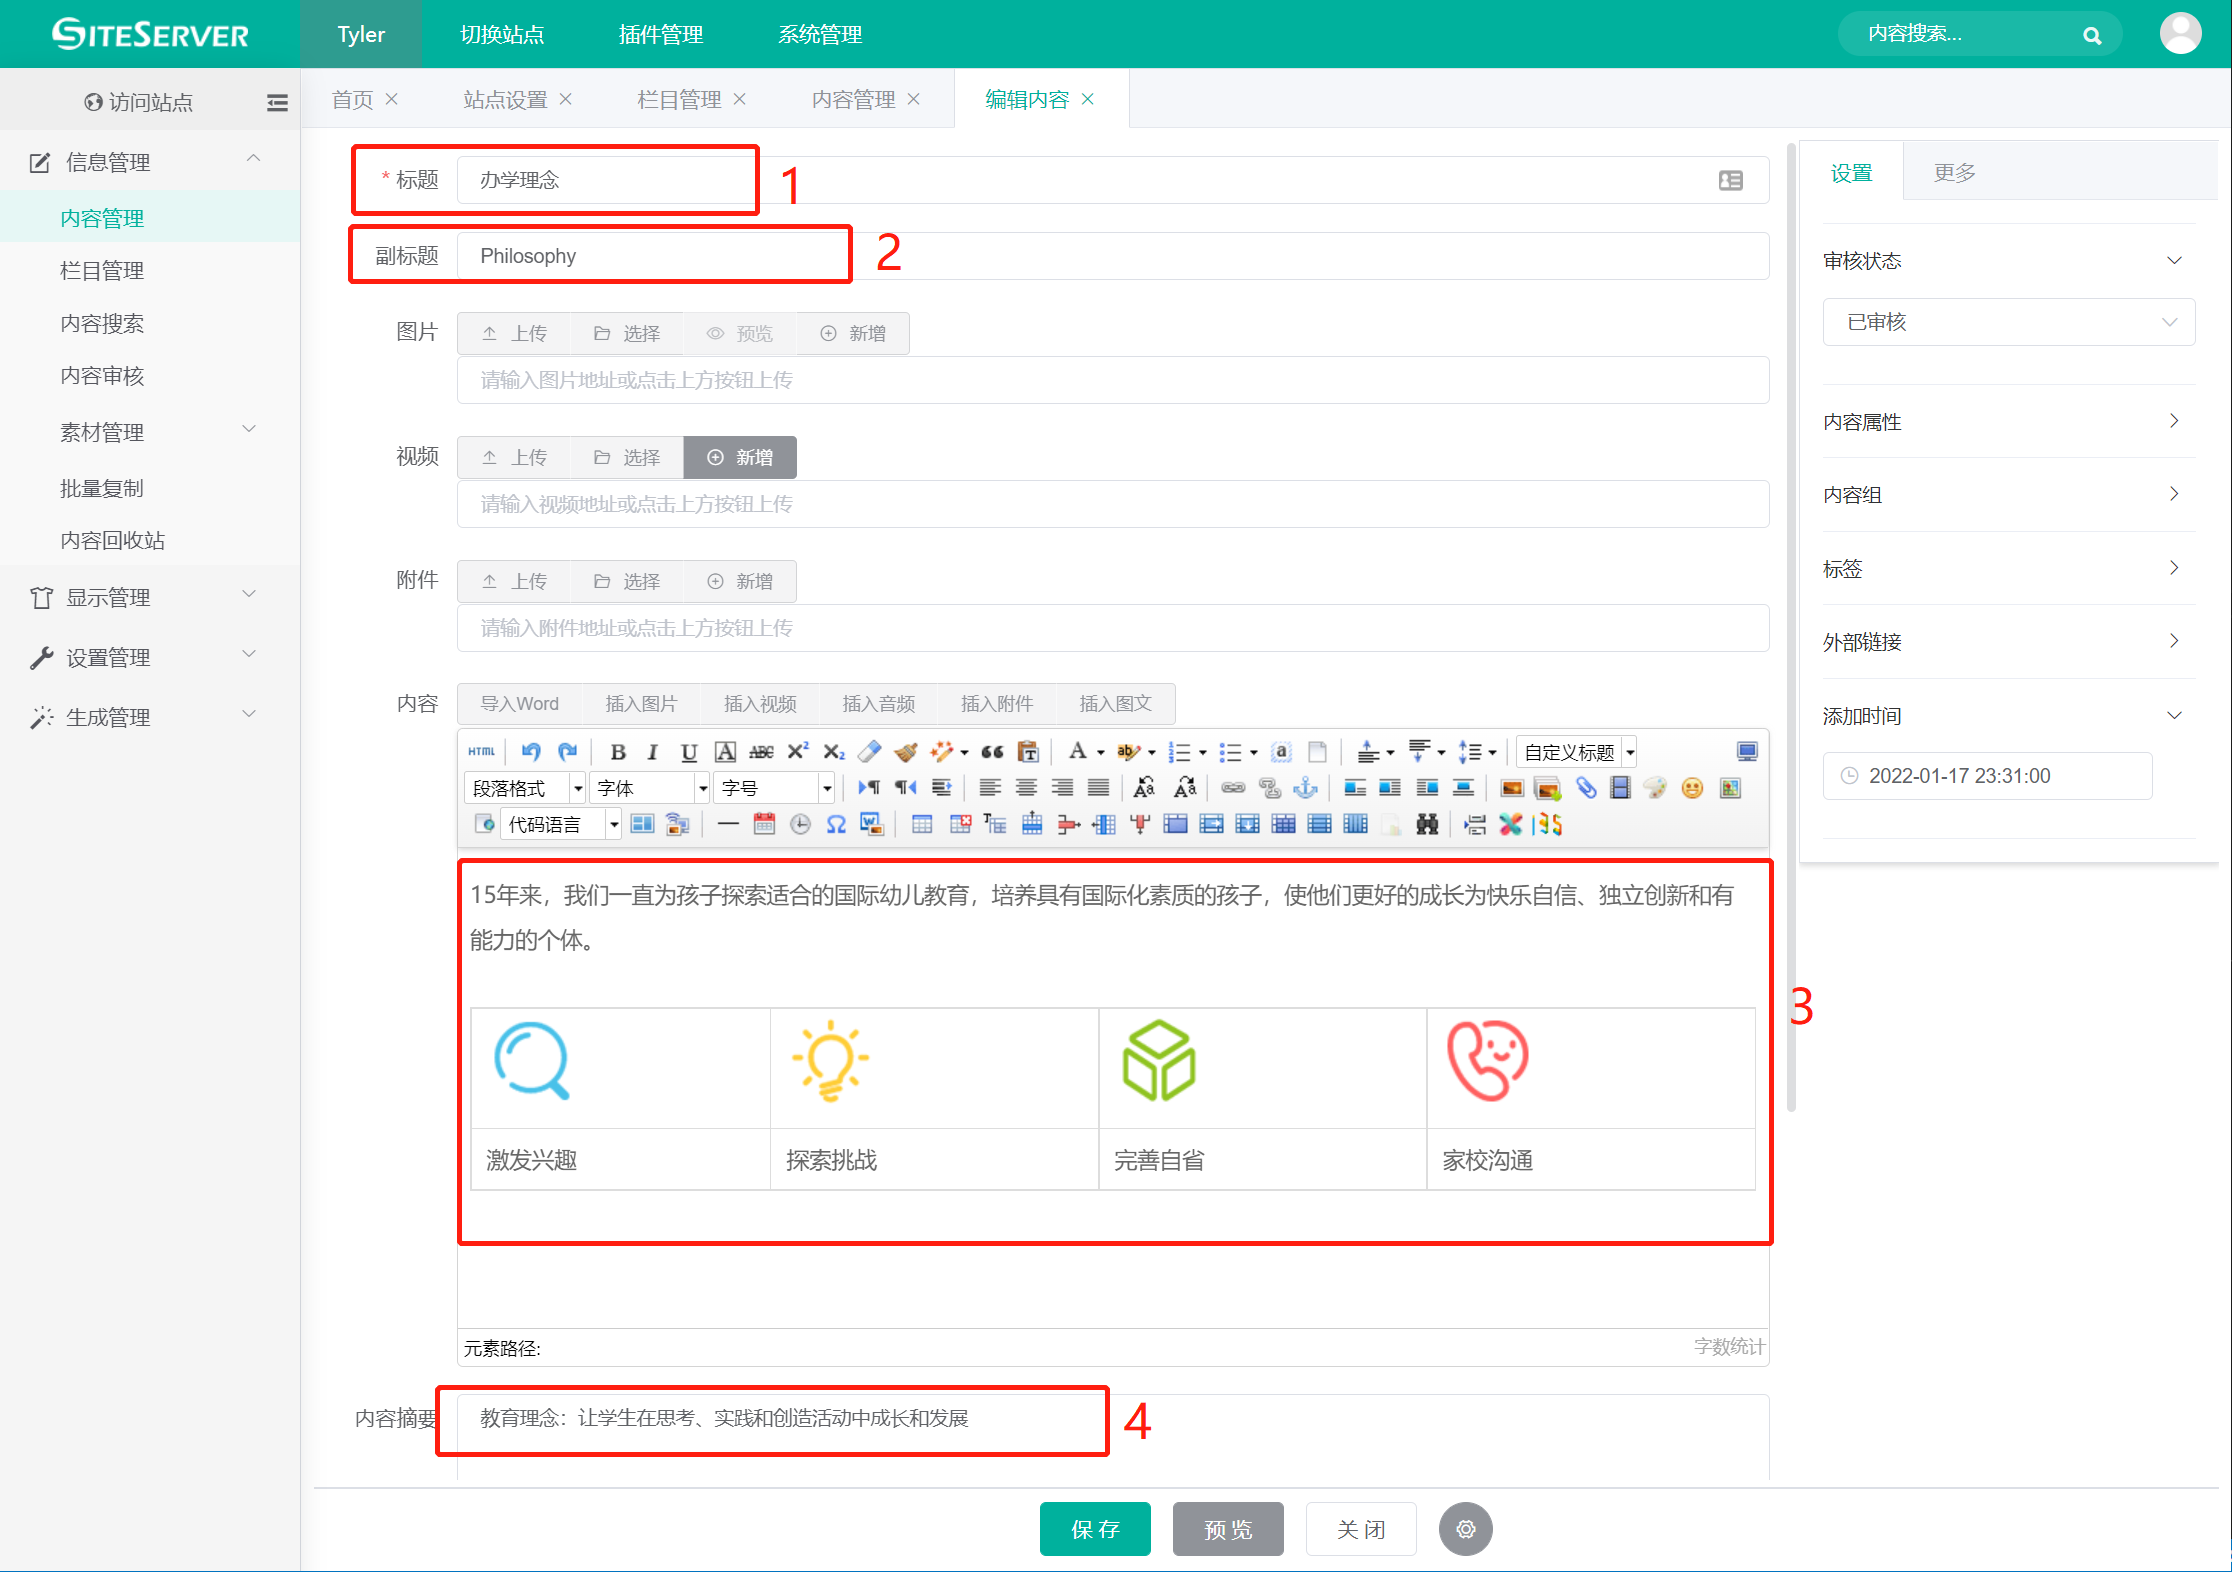Open the 插件管理 top menu
Screen dimensions: 2232x1572
click(661, 34)
